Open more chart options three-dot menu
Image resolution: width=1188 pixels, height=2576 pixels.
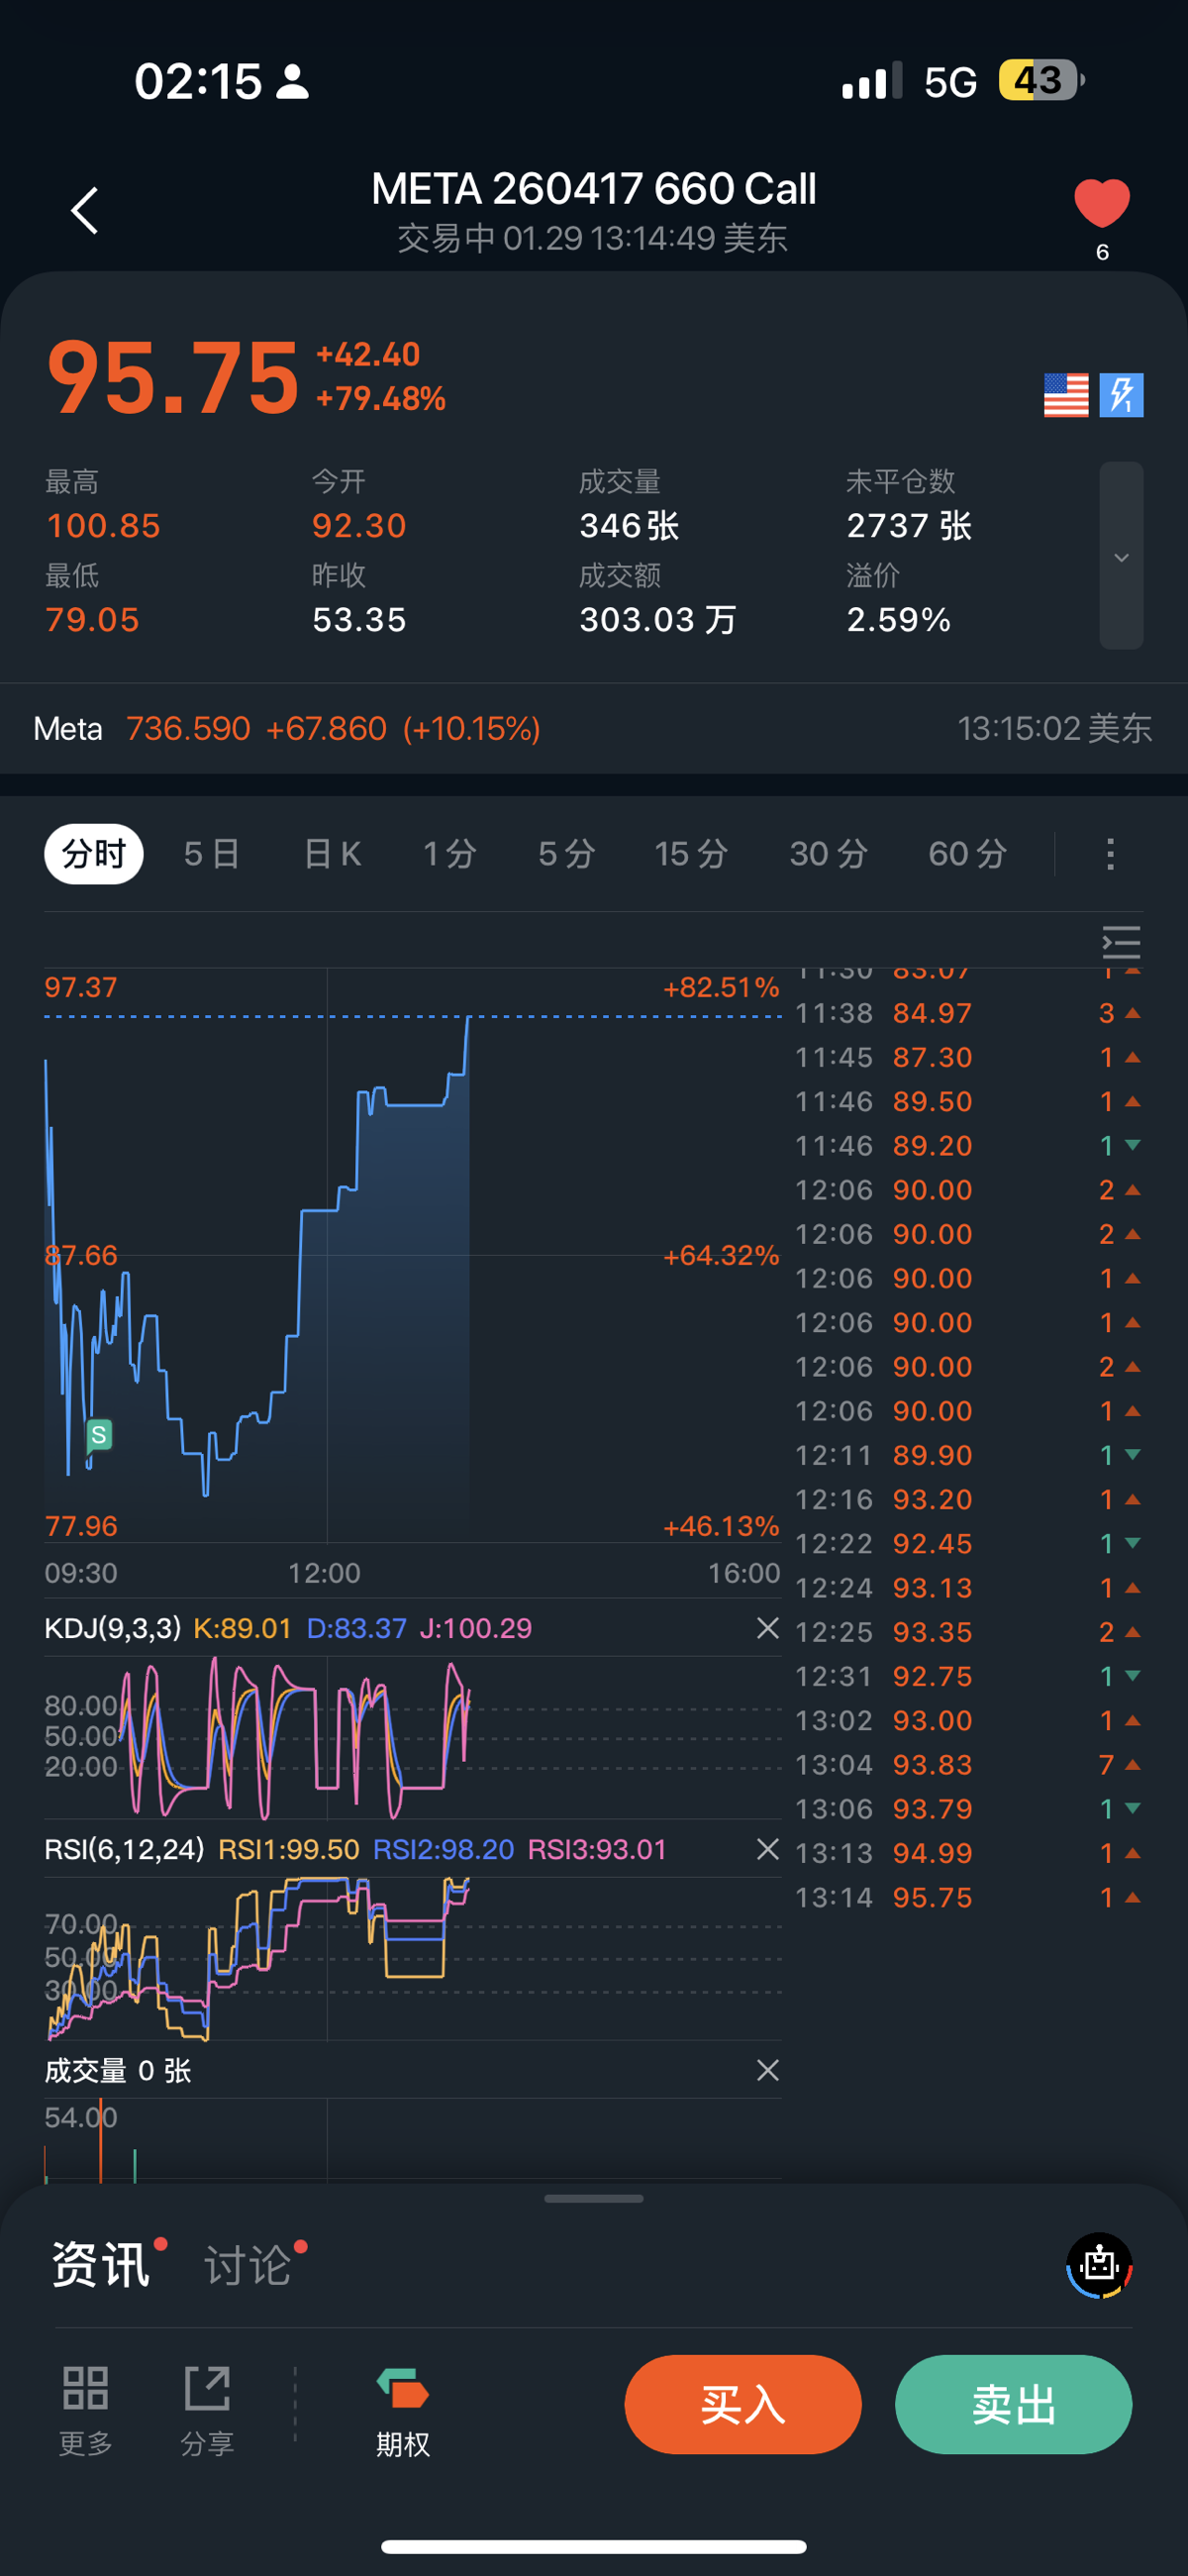tap(1110, 854)
